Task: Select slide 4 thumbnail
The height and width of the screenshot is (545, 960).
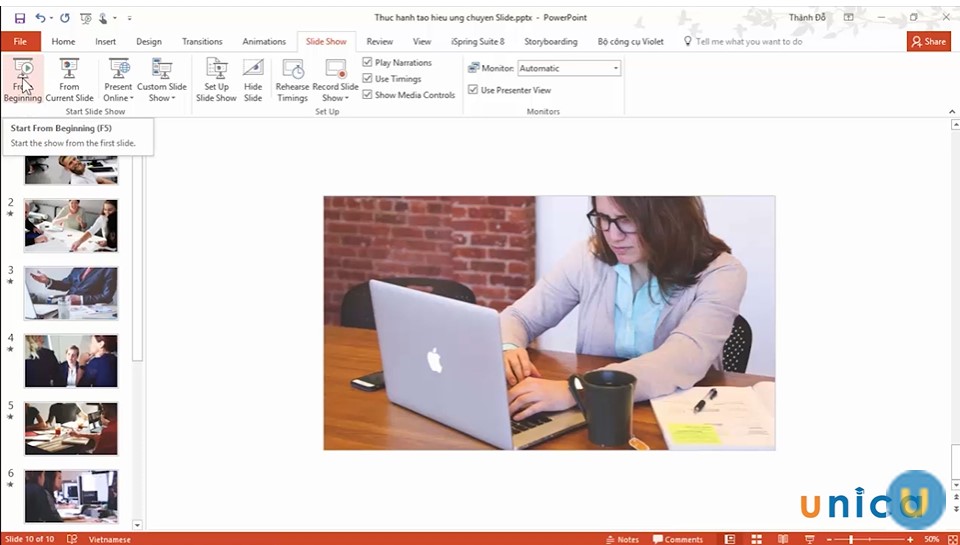Action: click(71, 360)
